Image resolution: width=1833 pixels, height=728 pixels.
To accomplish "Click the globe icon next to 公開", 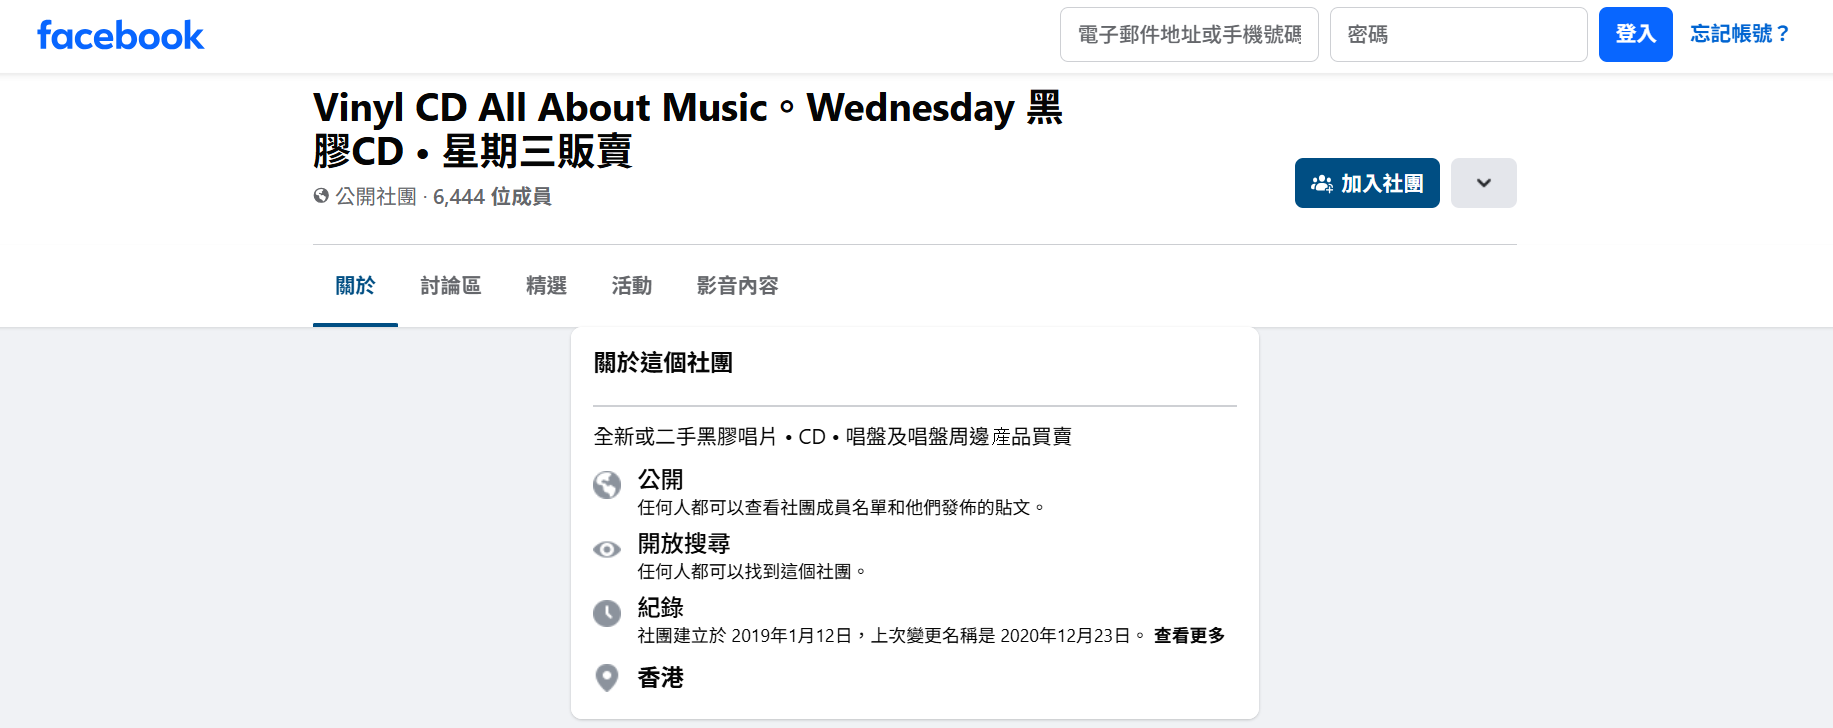I will [x=607, y=485].
